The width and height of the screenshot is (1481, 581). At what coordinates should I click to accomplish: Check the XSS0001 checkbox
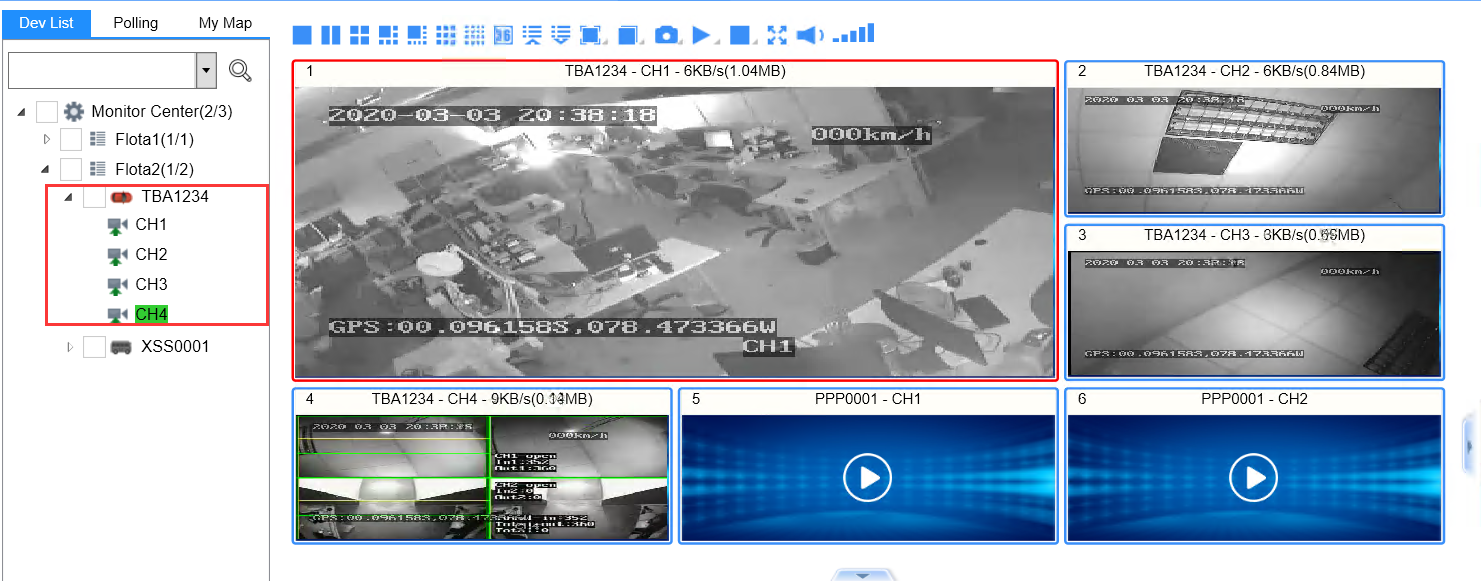pyautogui.click(x=94, y=347)
